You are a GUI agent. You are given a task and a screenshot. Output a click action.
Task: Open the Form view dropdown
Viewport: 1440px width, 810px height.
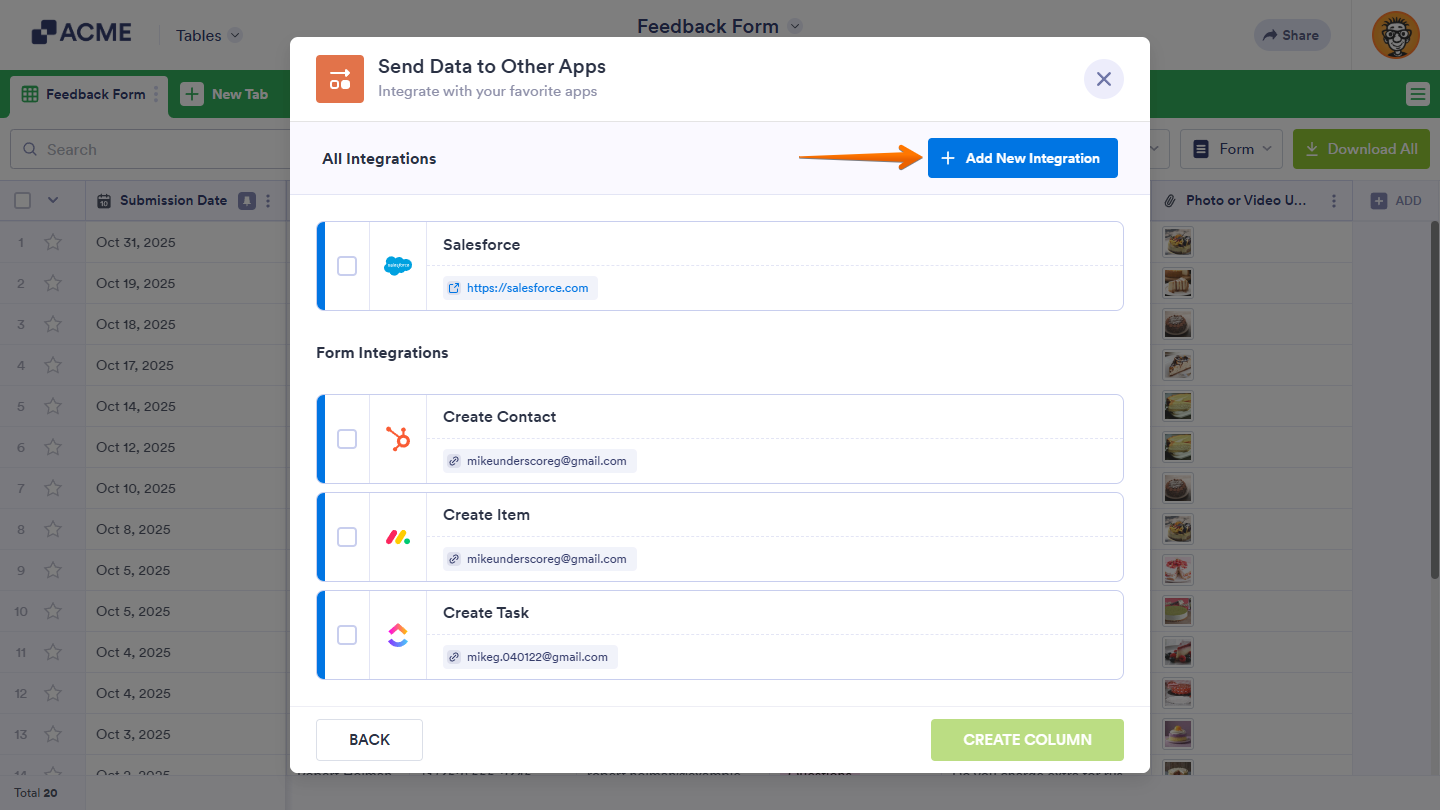point(1231,148)
